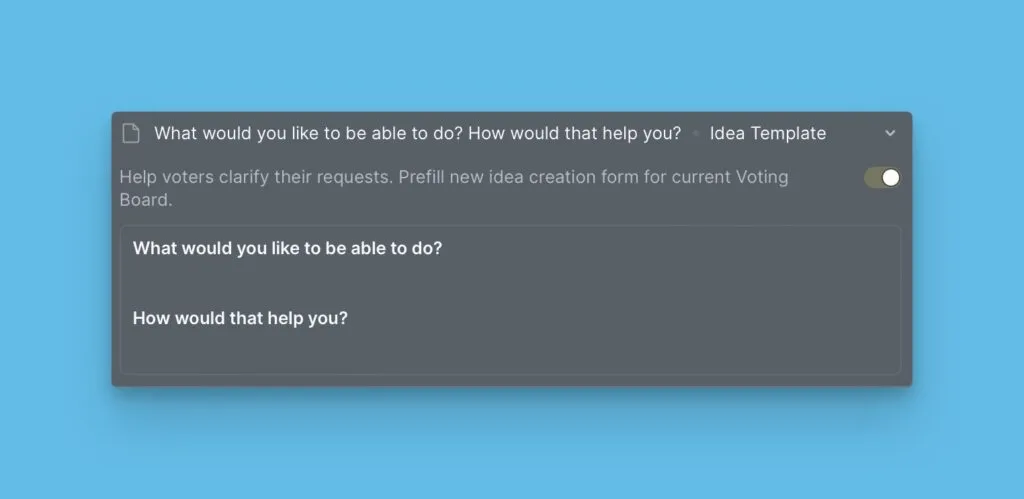Click the blue background above the template panel
This screenshot has width=1024, height=499.
pos(512,55)
